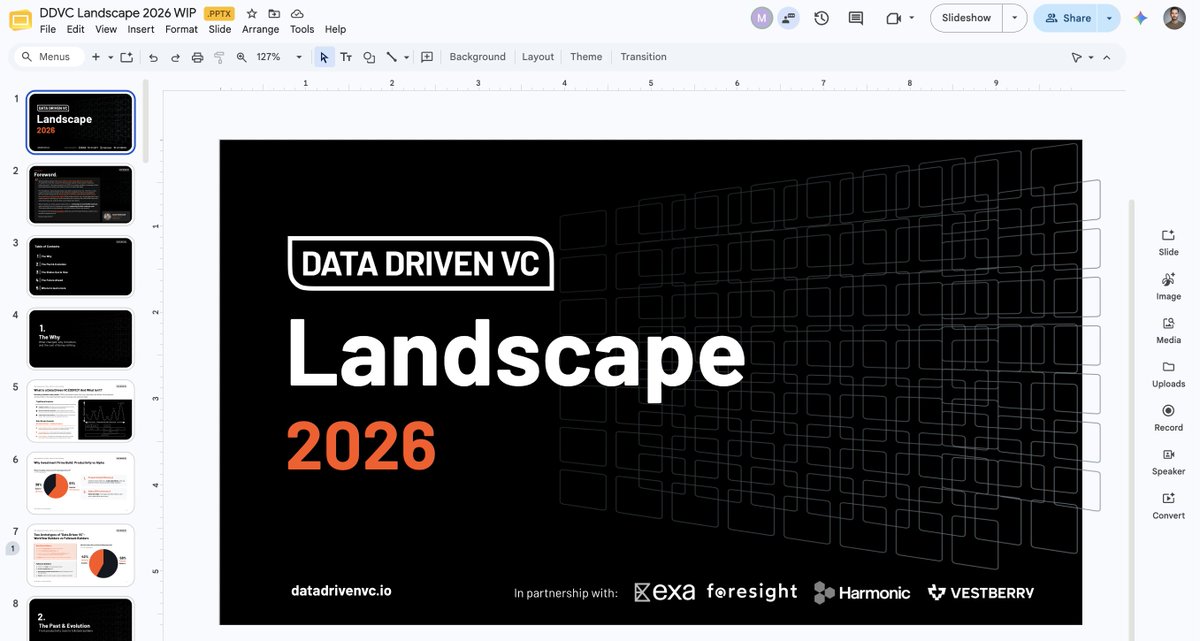Click the insert template slide icon
The width and height of the screenshot is (1200, 641).
pos(126,57)
